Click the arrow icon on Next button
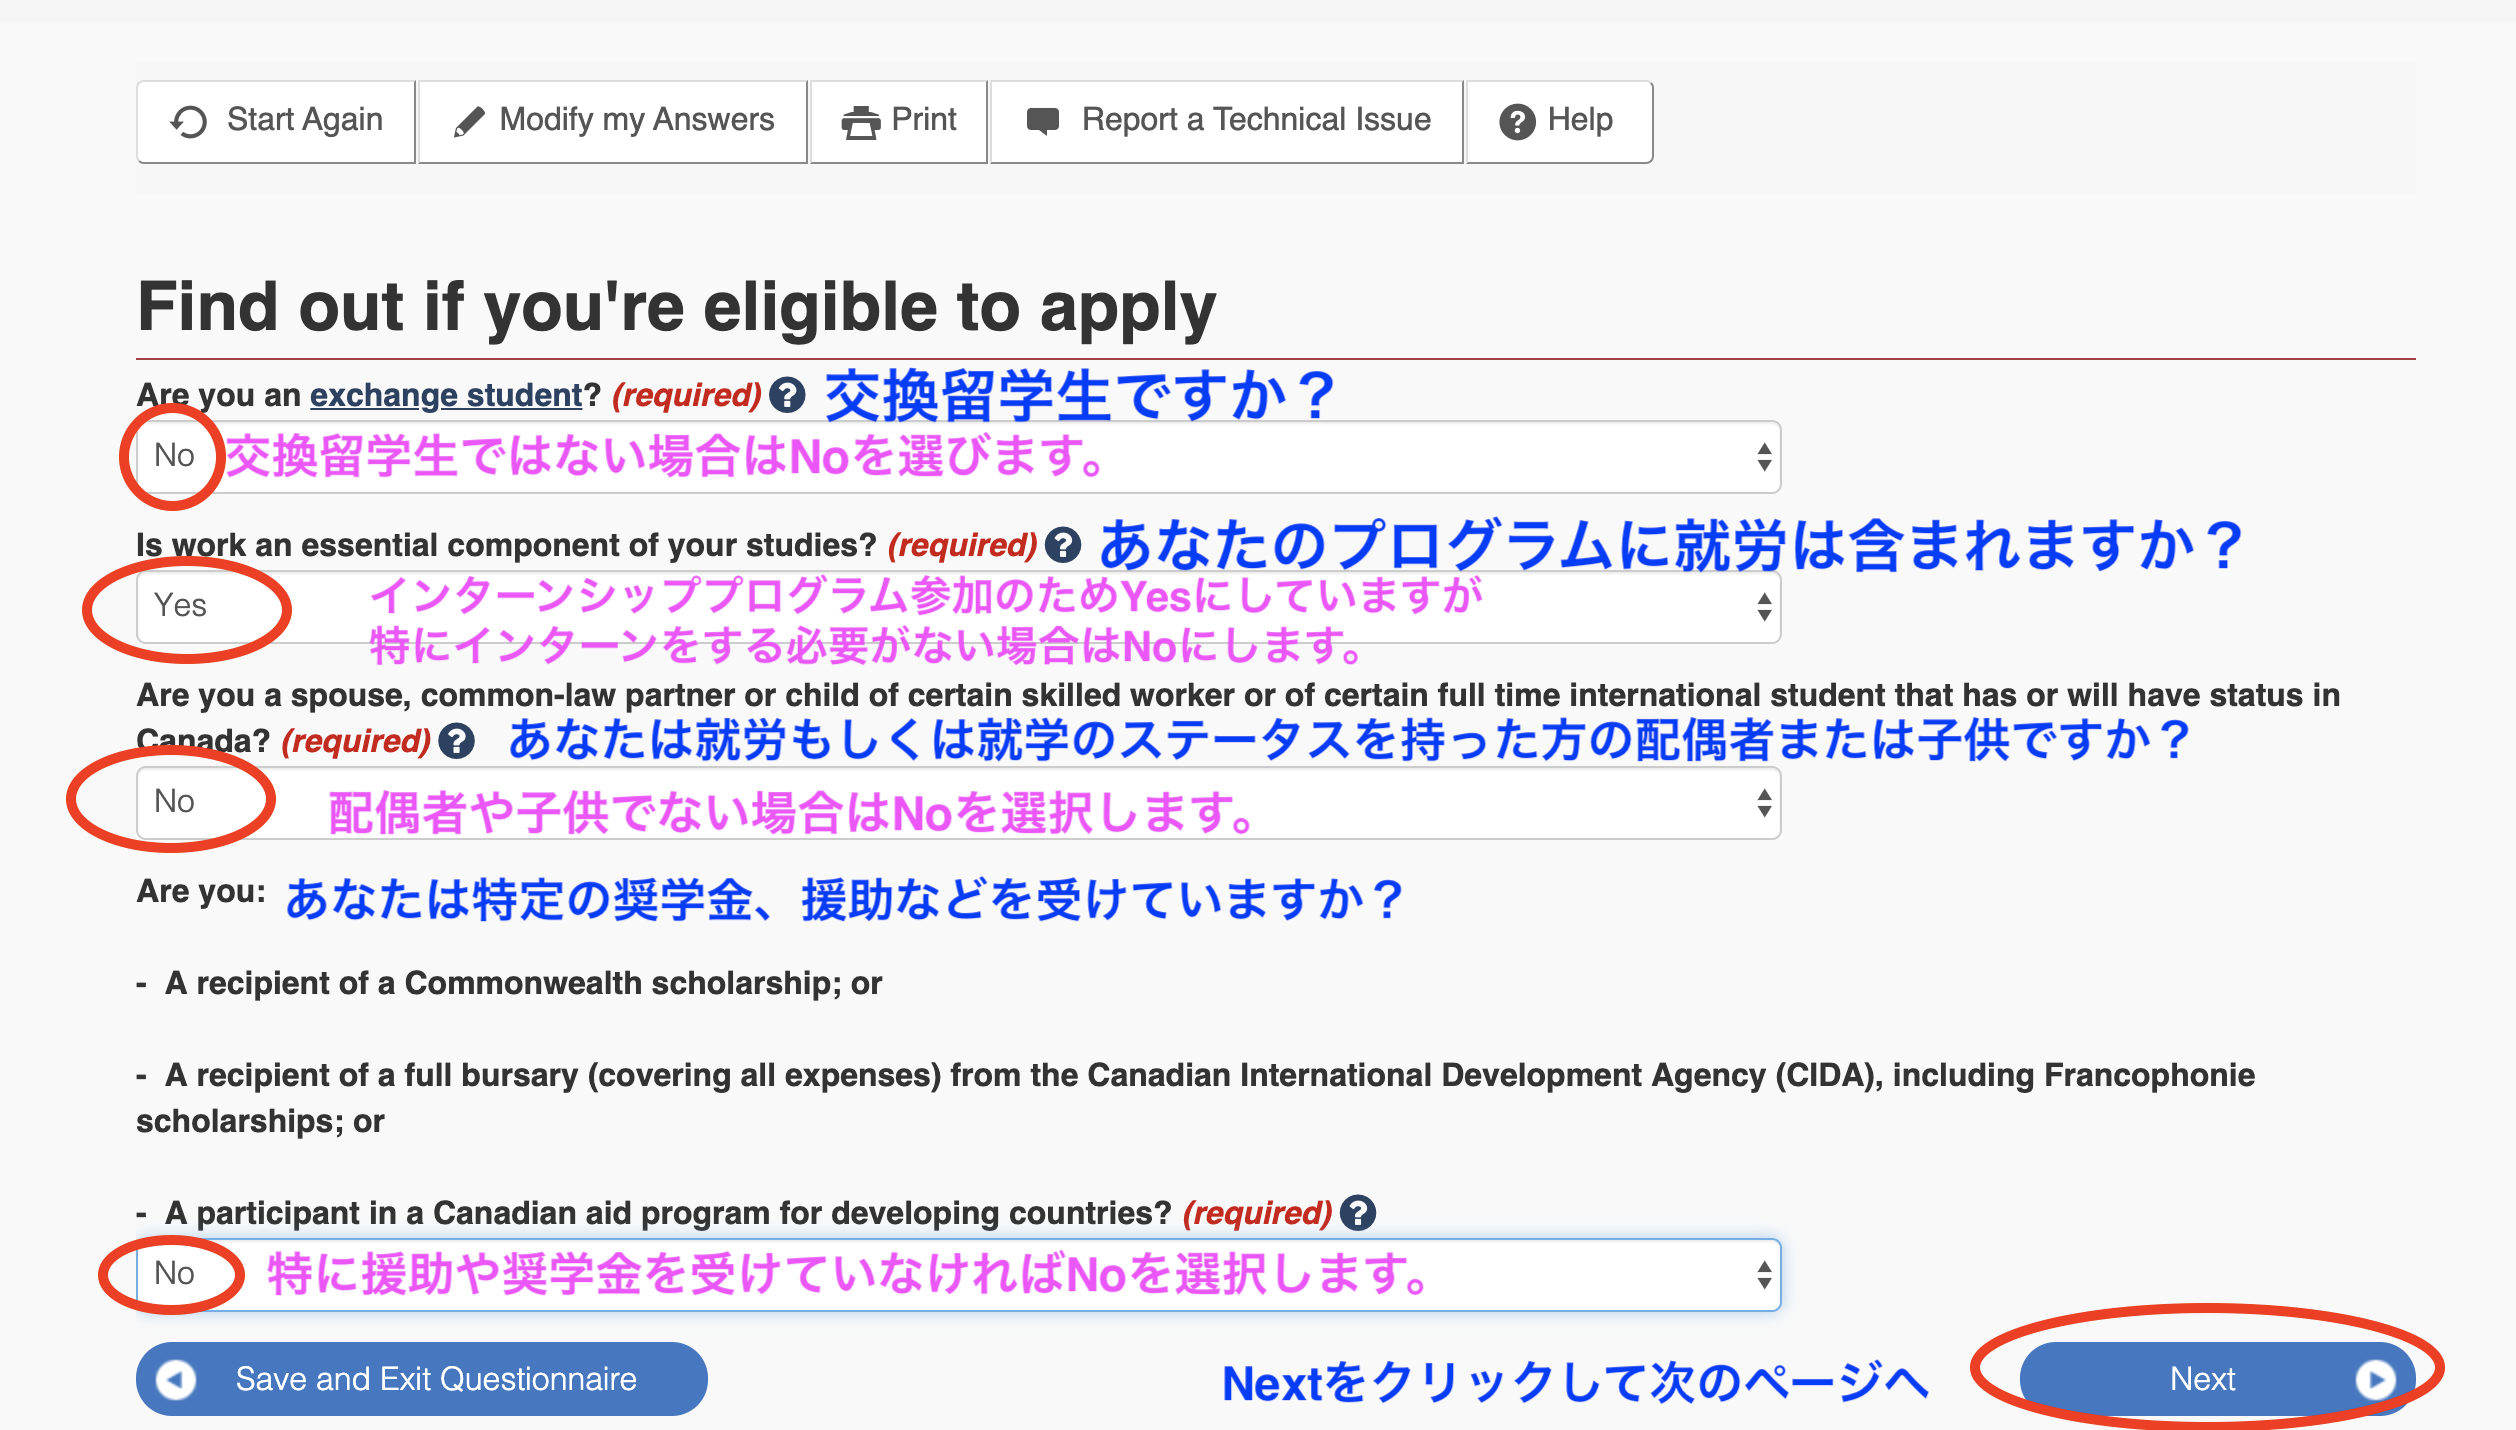The width and height of the screenshot is (2516, 1430). click(2374, 1379)
